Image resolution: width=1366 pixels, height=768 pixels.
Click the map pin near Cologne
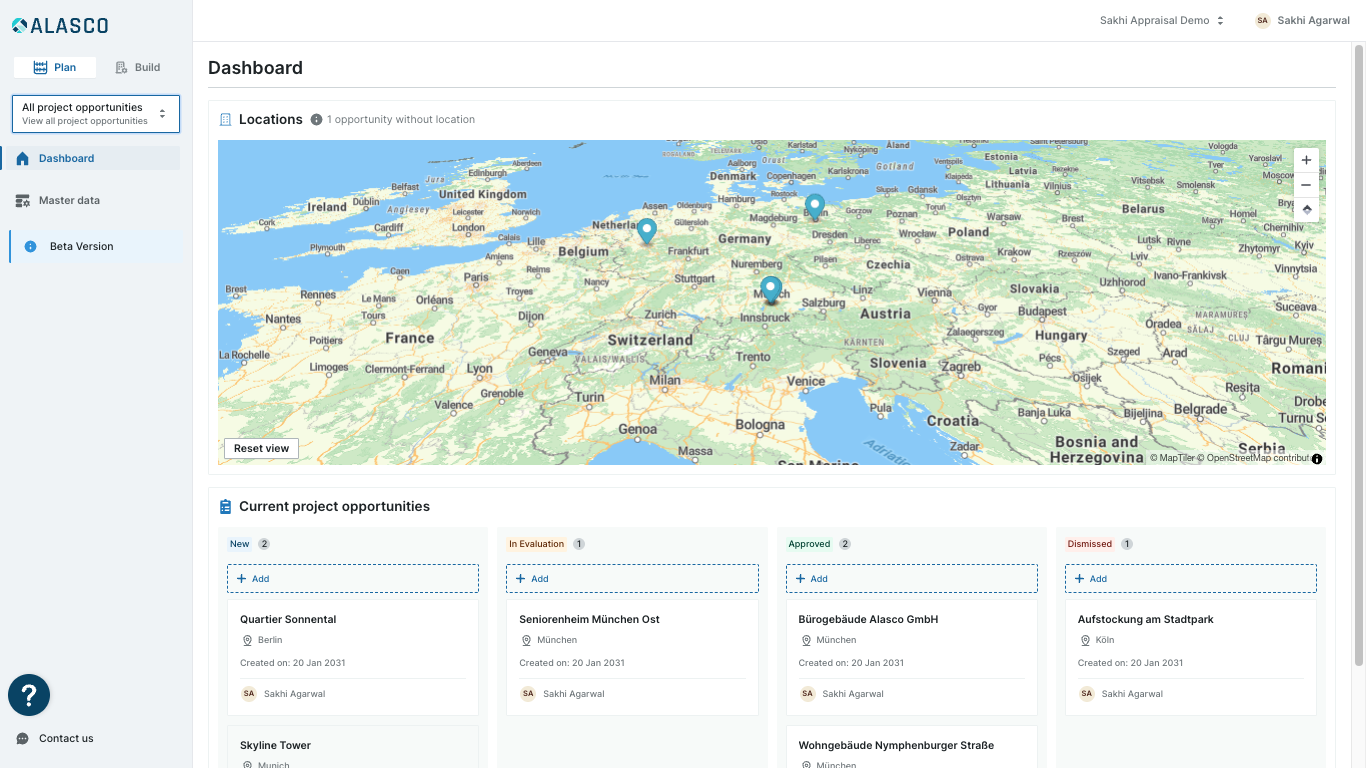point(647,231)
